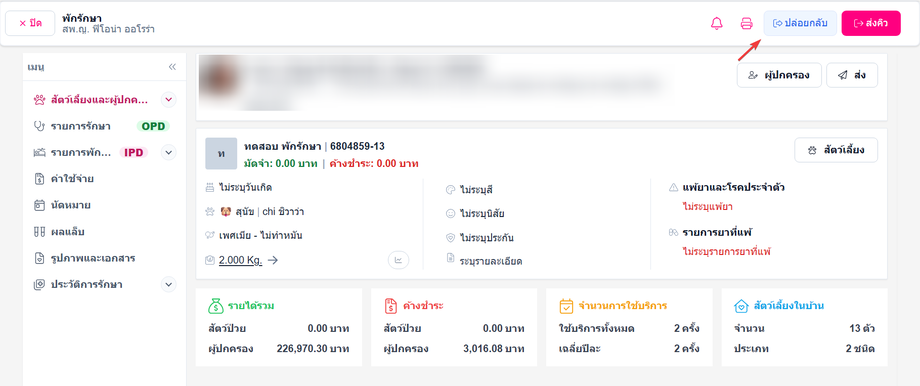Click the stethoscope icon for รายการรักษา
920x386 pixels.
tap(39, 126)
